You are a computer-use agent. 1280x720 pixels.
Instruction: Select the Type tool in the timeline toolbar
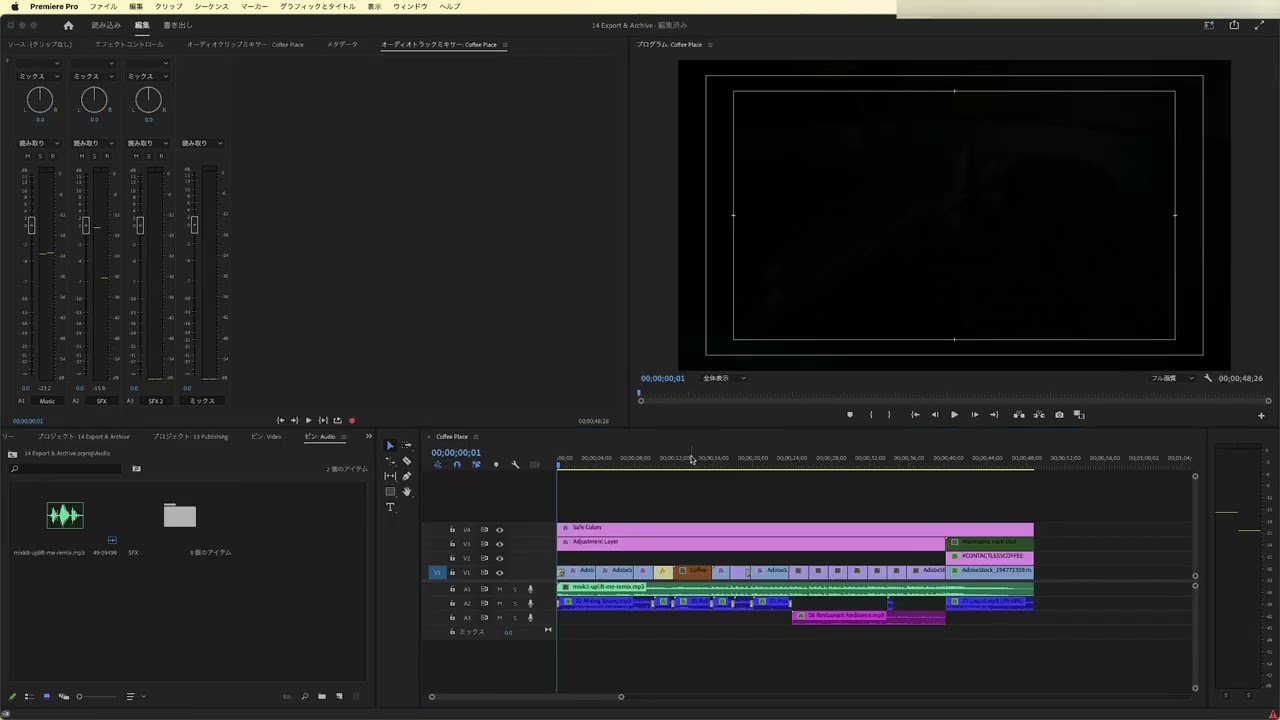point(390,507)
